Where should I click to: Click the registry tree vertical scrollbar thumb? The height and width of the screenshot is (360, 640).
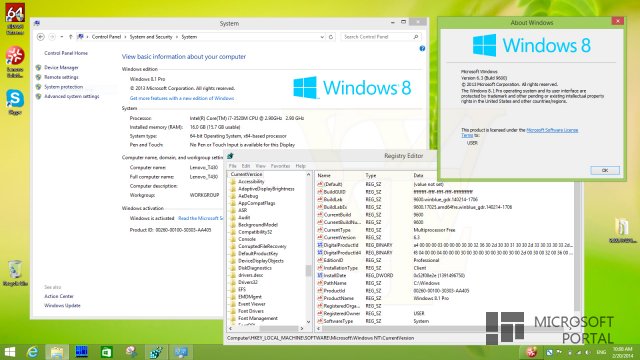click(308, 270)
